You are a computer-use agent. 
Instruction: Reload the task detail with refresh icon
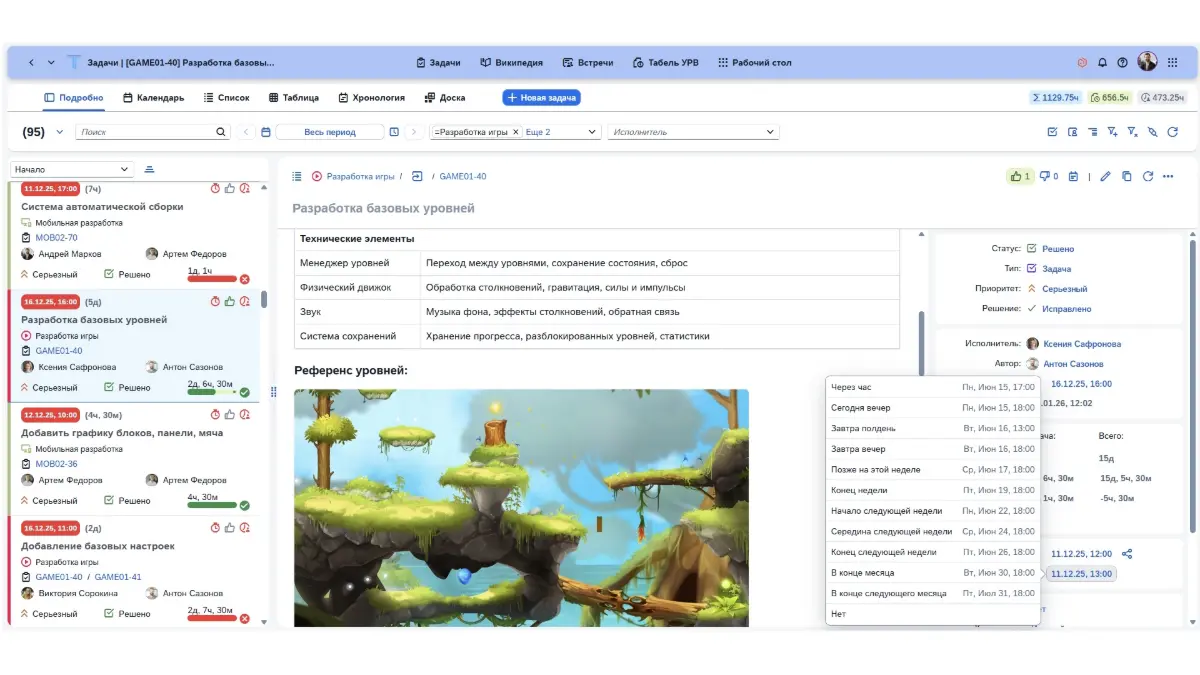[x=1147, y=176]
